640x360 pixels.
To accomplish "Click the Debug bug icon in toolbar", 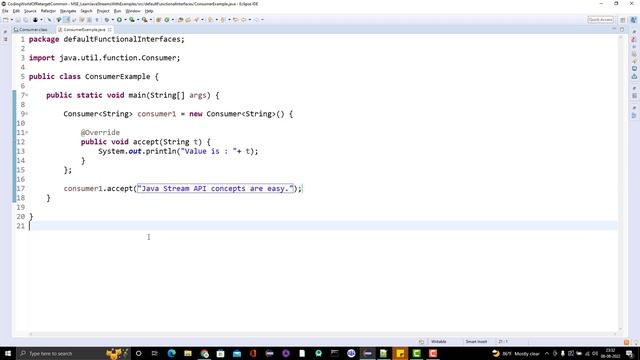I will point(107,20).
